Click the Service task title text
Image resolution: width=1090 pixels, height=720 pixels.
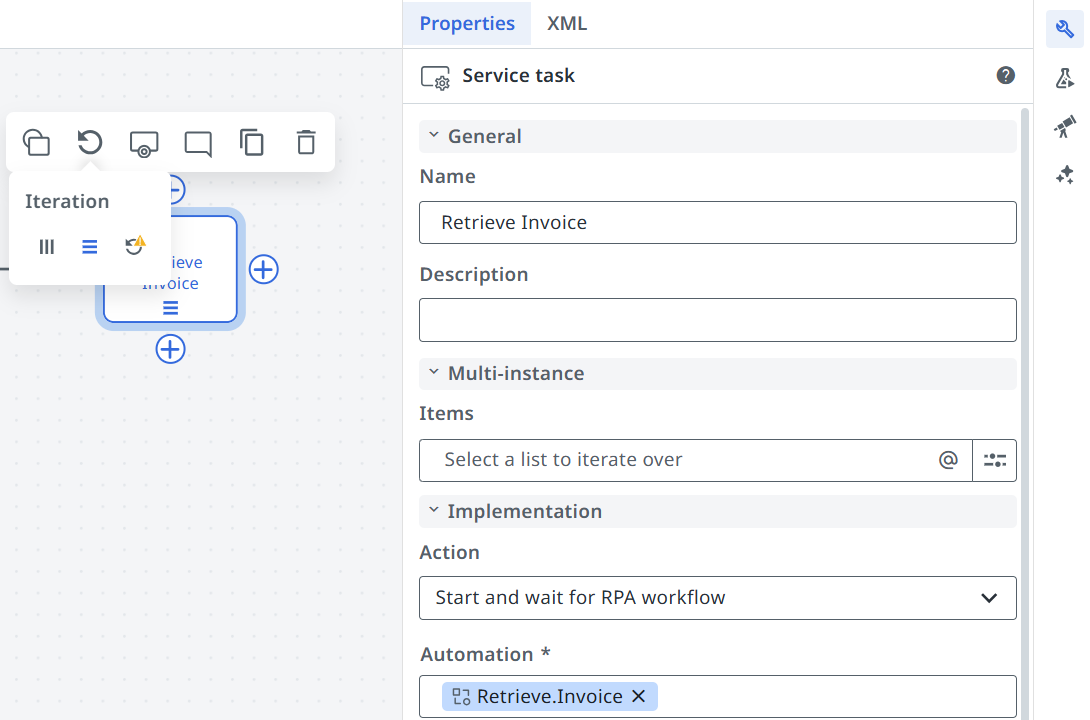pos(519,75)
